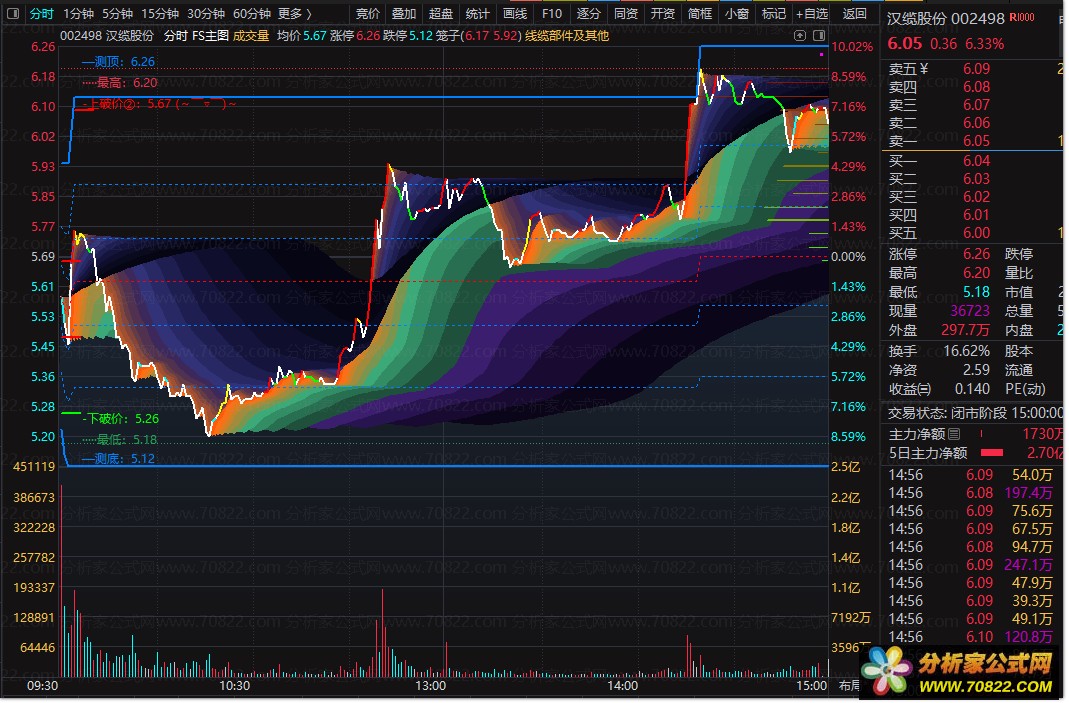The height and width of the screenshot is (703, 1069).
Task: Open the 线缆部件及其他 sector link
Action: click(567, 35)
